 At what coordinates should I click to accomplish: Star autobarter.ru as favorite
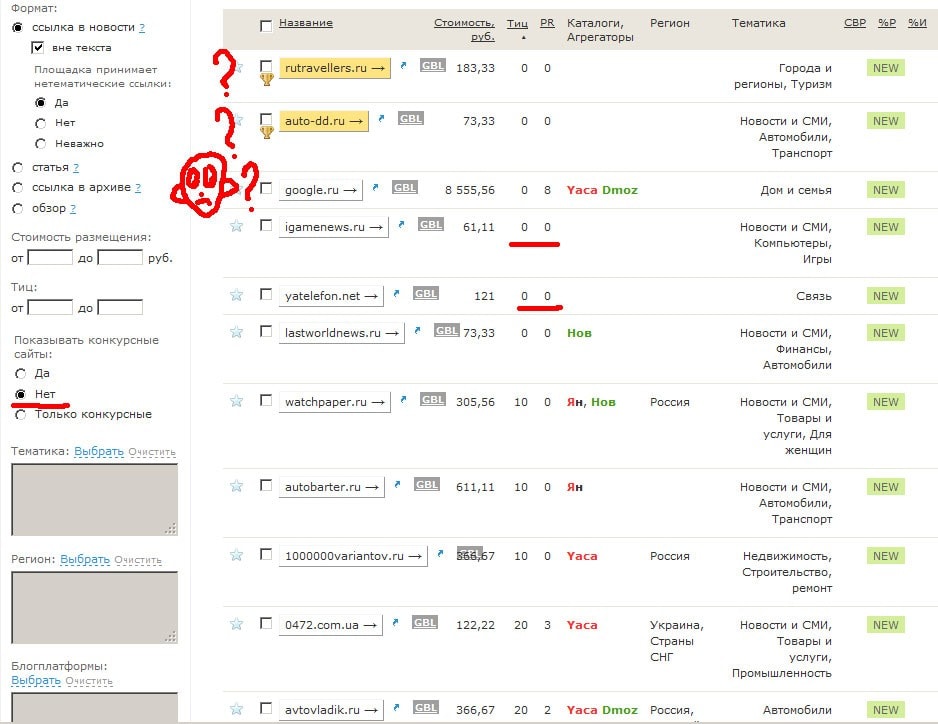(236, 485)
